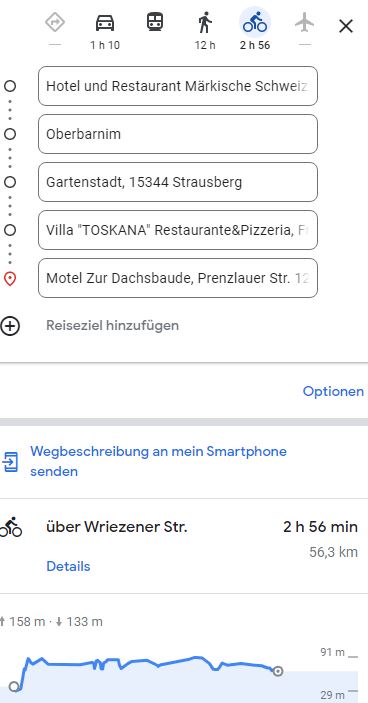Choose the flight mode airplane icon
The width and height of the screenshot is (368, 703).
305,22
